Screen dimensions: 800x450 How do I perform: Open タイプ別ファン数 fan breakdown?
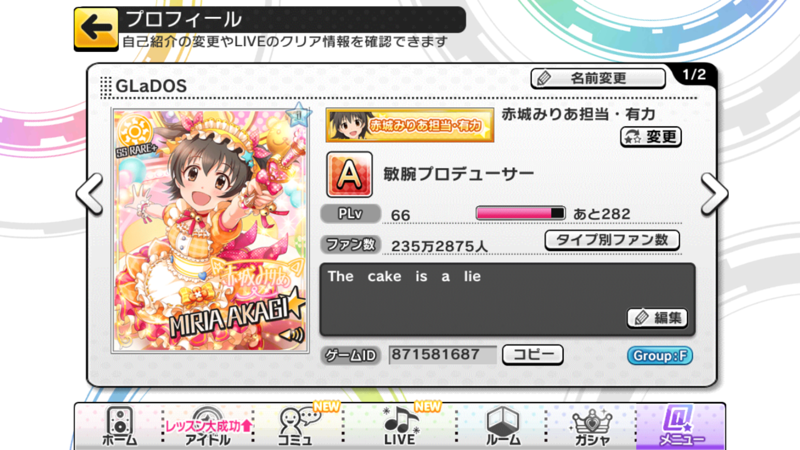(x=612, y=240)
